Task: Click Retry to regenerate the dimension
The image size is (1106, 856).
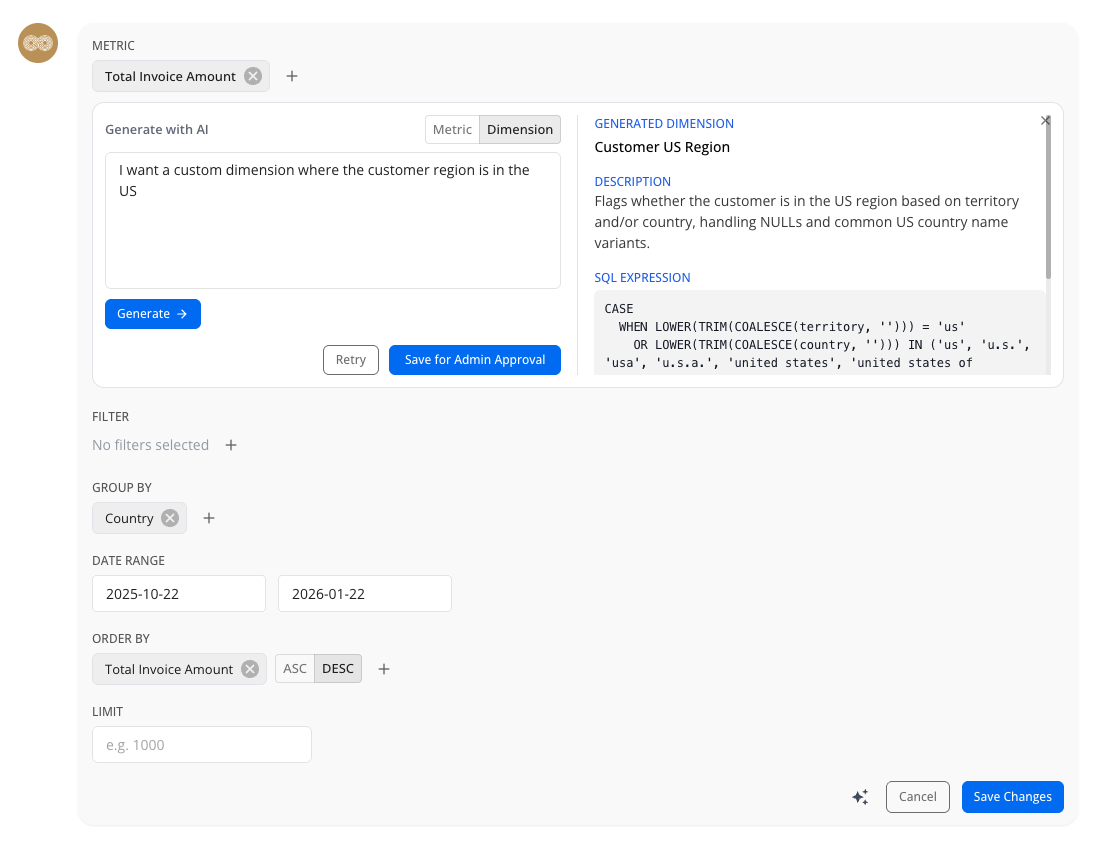Action: [350, 360]
